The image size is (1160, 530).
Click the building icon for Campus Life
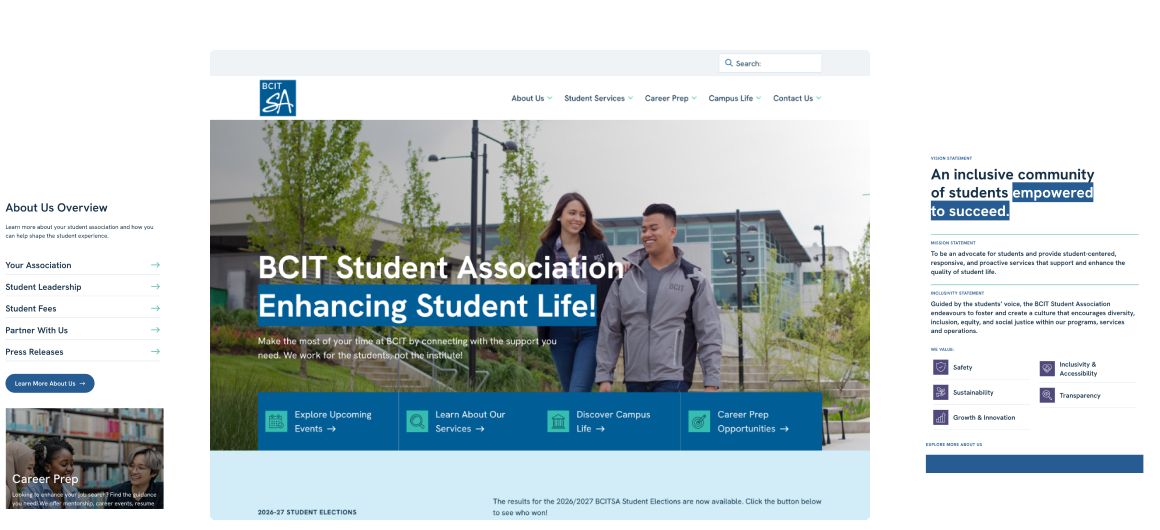point(558,421)
